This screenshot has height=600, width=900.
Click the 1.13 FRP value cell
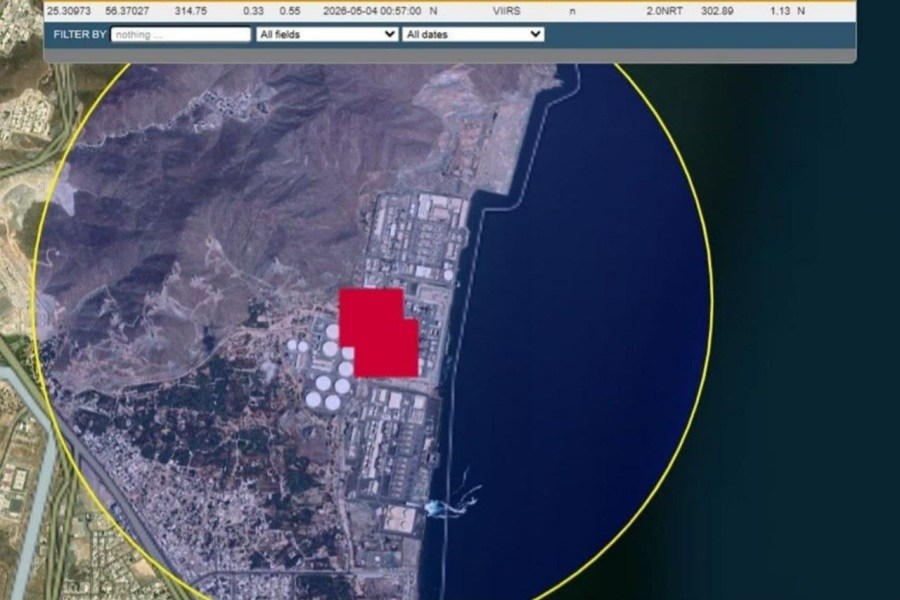pyautogui.click(x=780, y=11)
